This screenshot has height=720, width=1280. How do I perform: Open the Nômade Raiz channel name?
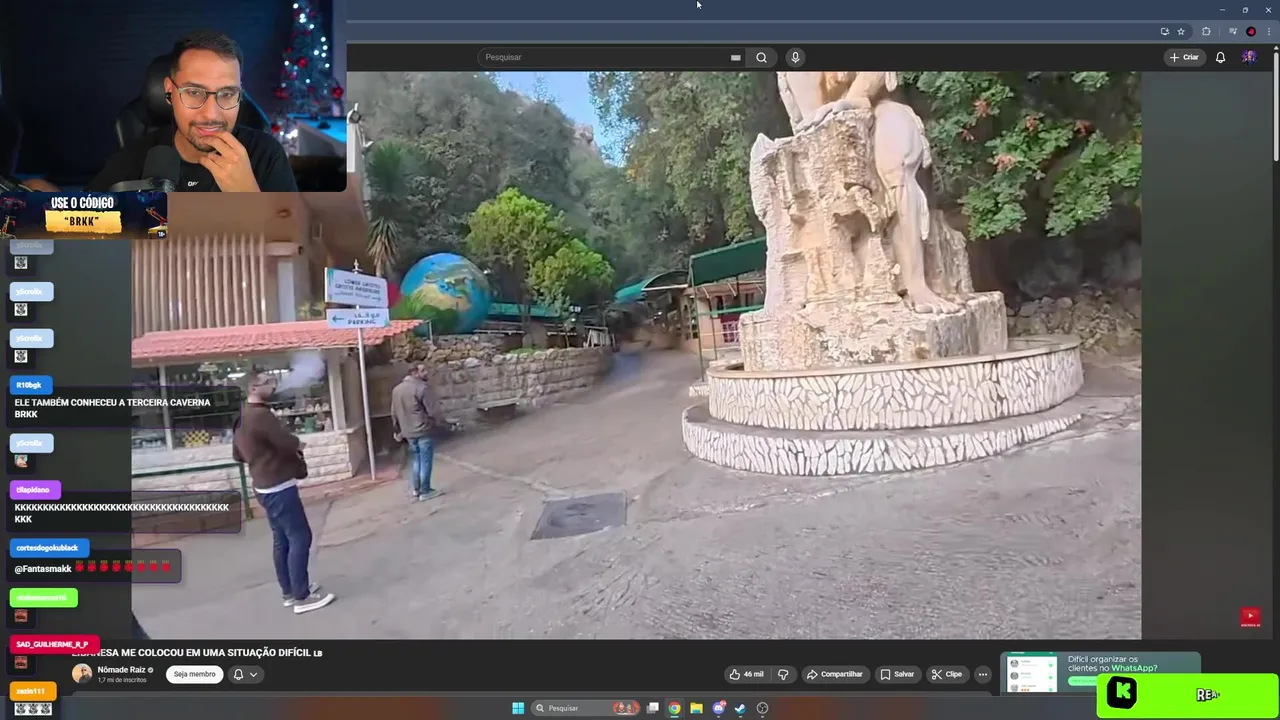[x=122, y=670]
